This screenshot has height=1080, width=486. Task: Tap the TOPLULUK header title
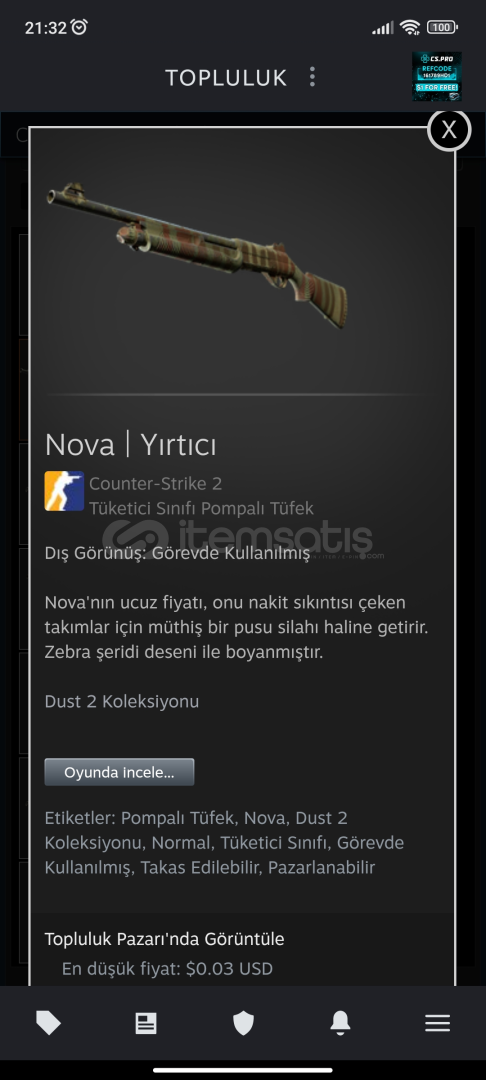[226, 77]
